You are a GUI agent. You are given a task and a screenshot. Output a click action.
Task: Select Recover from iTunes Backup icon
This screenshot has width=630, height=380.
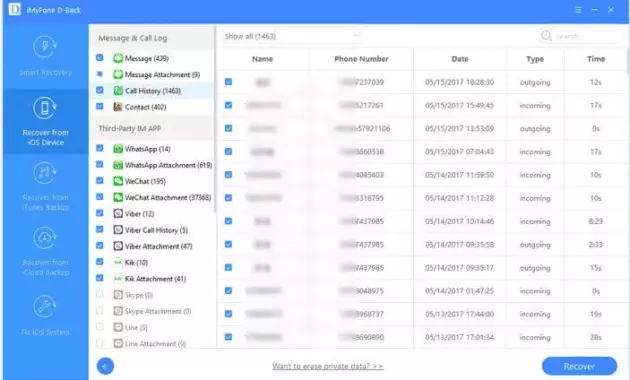click(45, 173)
